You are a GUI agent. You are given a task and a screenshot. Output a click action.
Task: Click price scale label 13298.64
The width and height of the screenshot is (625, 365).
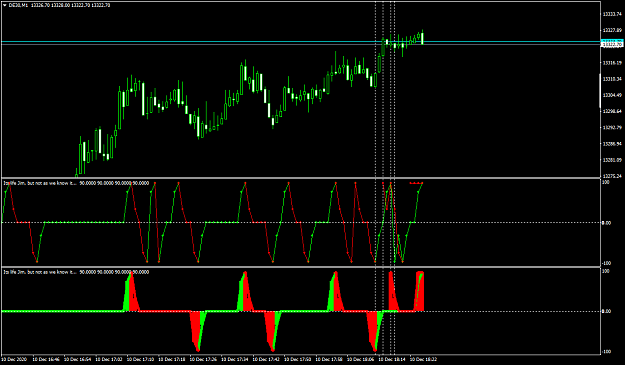(x=612, y=111)
